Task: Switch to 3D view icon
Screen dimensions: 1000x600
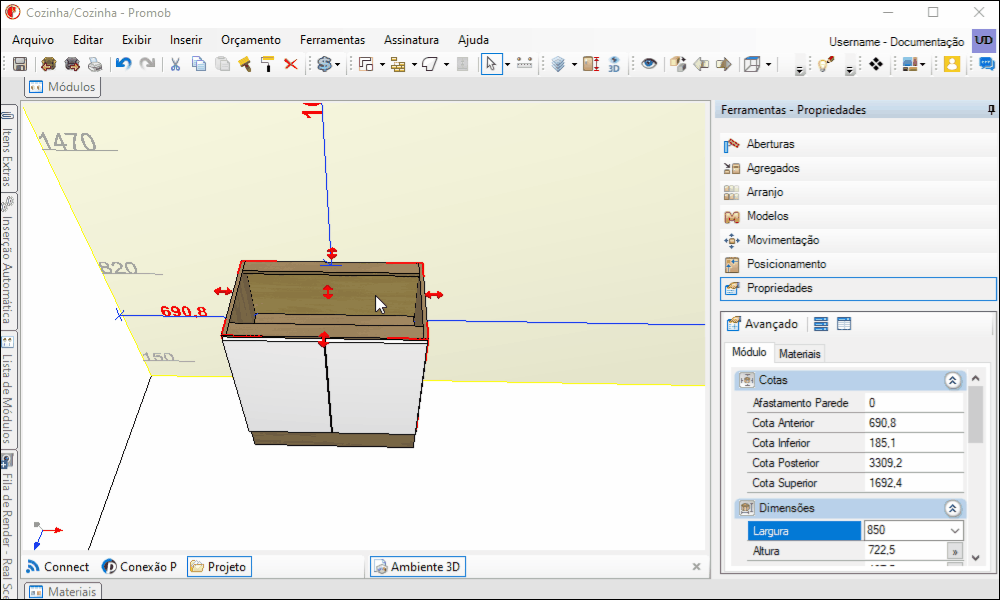Action: point(614,64)
